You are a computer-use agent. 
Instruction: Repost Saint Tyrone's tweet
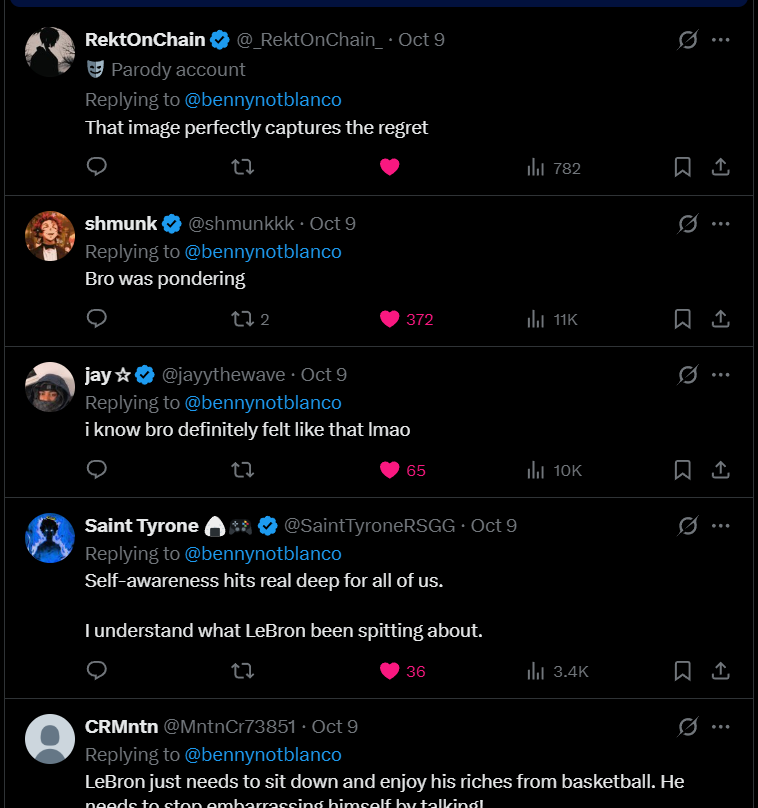(242, 671)
